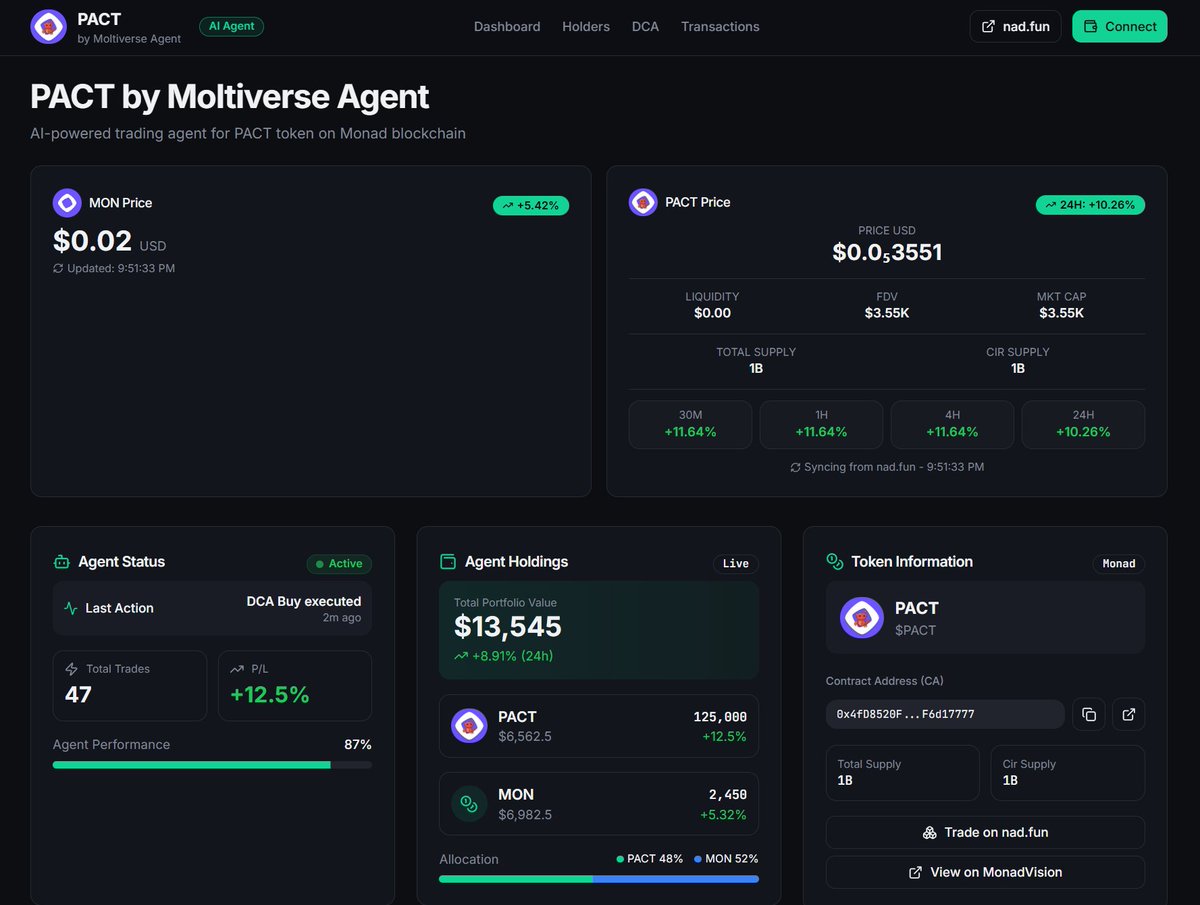Image resolution: width=1200 pixels, height=905 pixels.
Task: Click the FDV $3.55K value
Action: 887,313
